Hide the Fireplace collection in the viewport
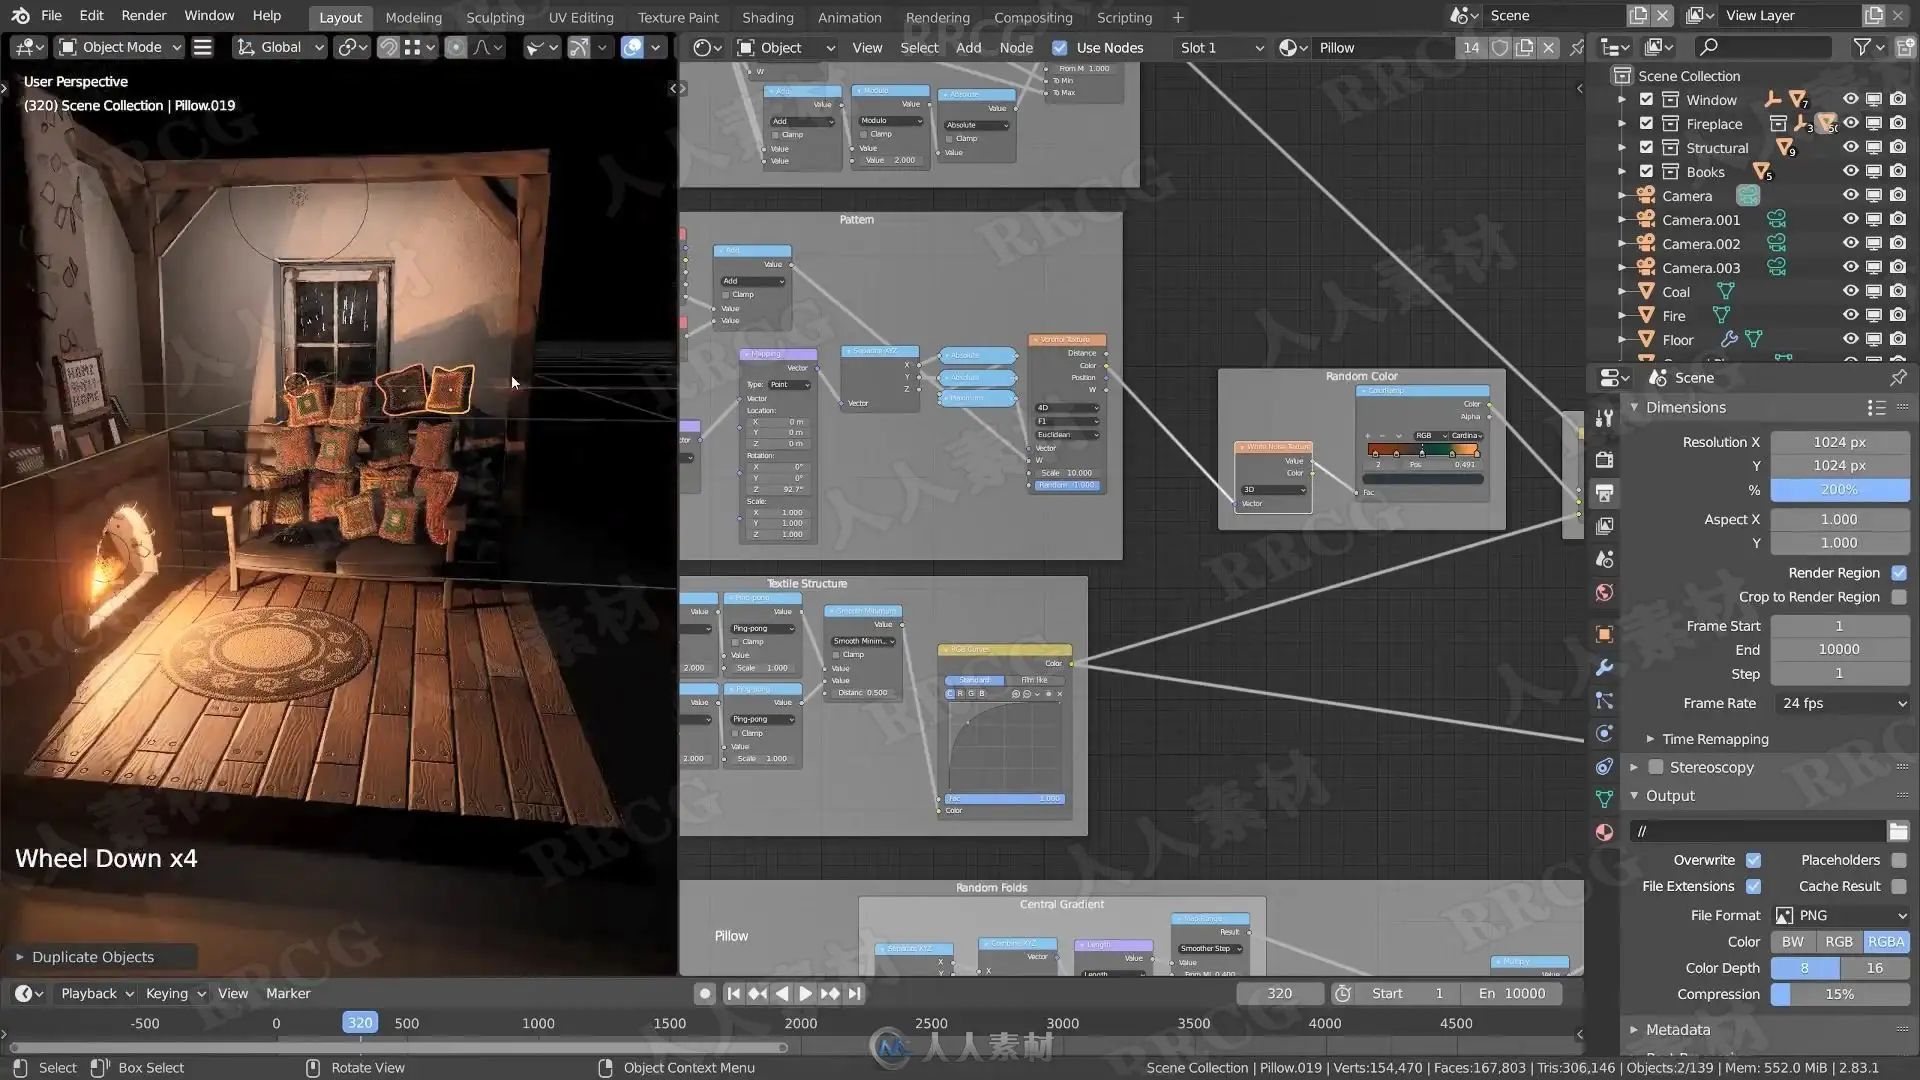The height and width of the screenshot is (1080, 1920). [x=1850, y=123]
